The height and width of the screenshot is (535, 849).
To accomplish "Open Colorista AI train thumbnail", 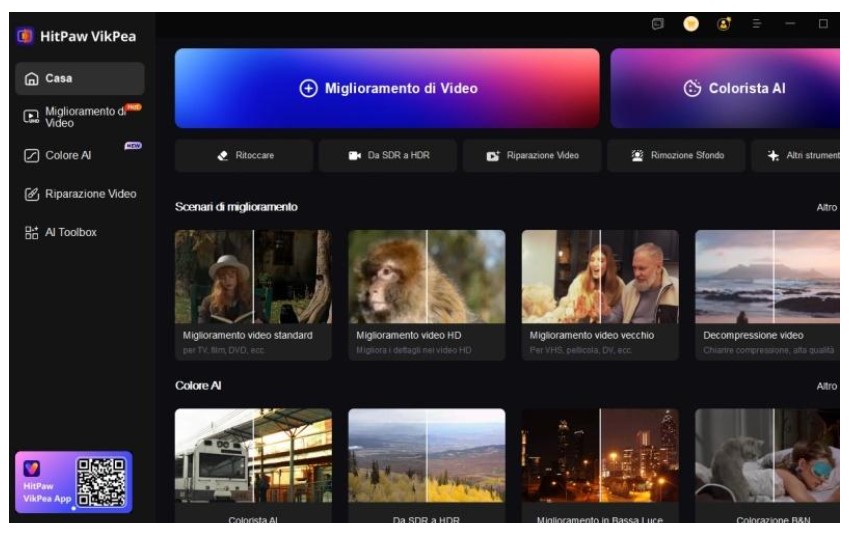I will click(x=253, y=455).
